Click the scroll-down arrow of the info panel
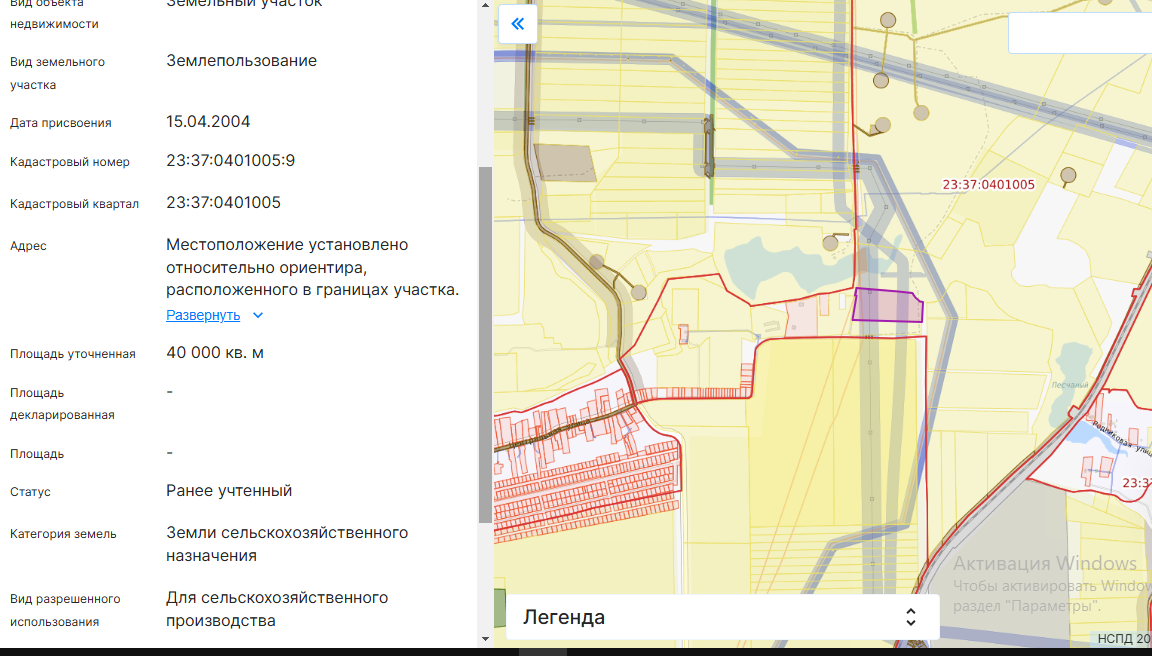Viewport: 1152px width, 656px height. 486,638
